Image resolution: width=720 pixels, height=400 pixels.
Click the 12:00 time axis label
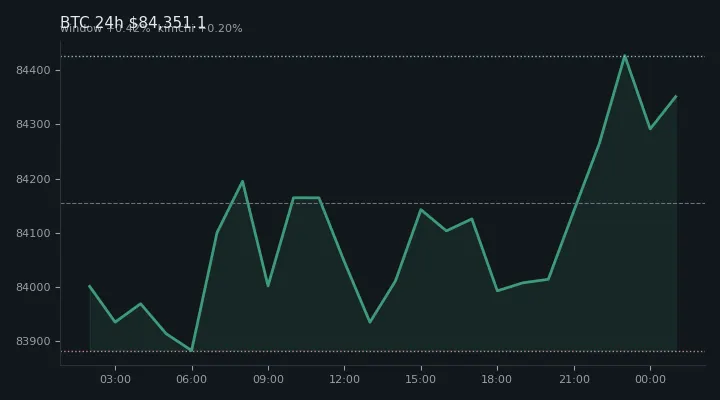[x=344, y=379]
